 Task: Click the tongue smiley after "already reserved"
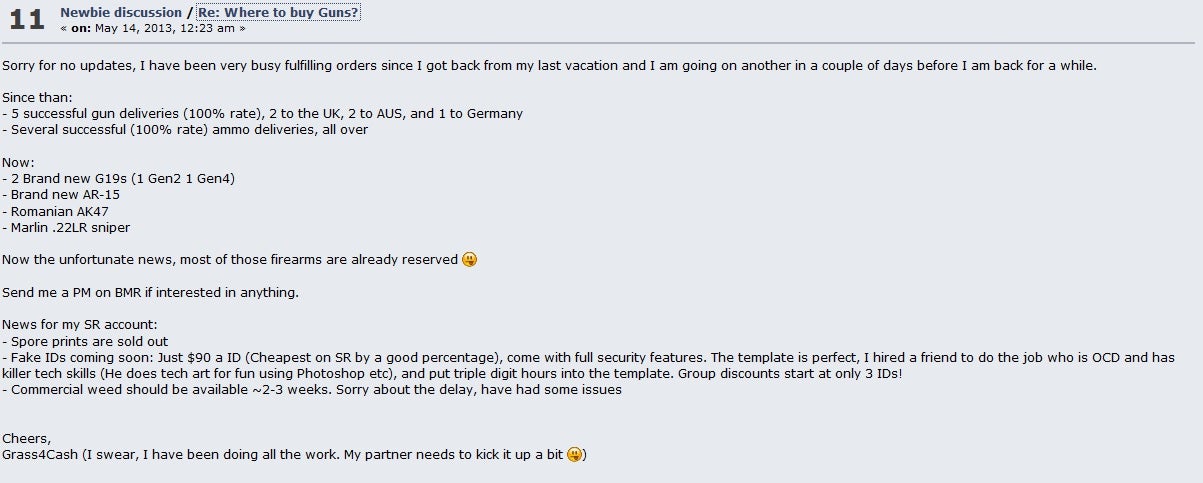469,260
